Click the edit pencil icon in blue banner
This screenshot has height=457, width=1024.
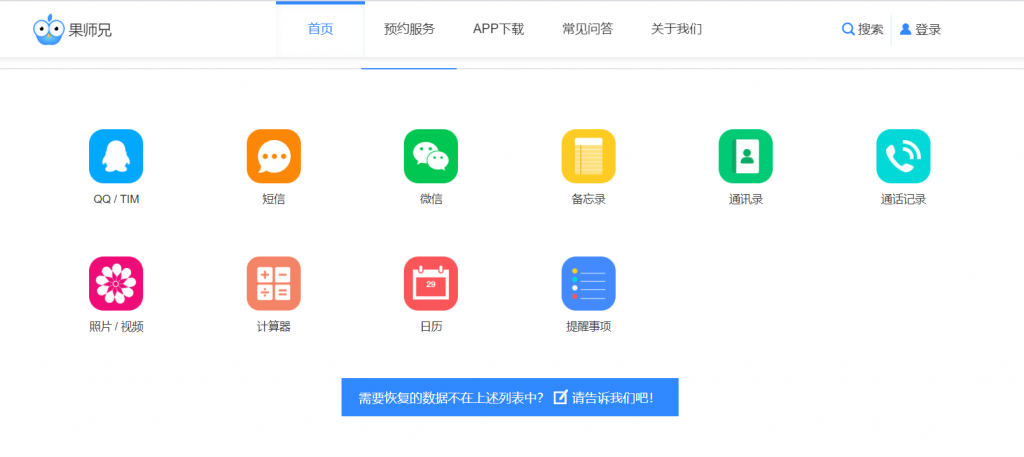(560, 397)
